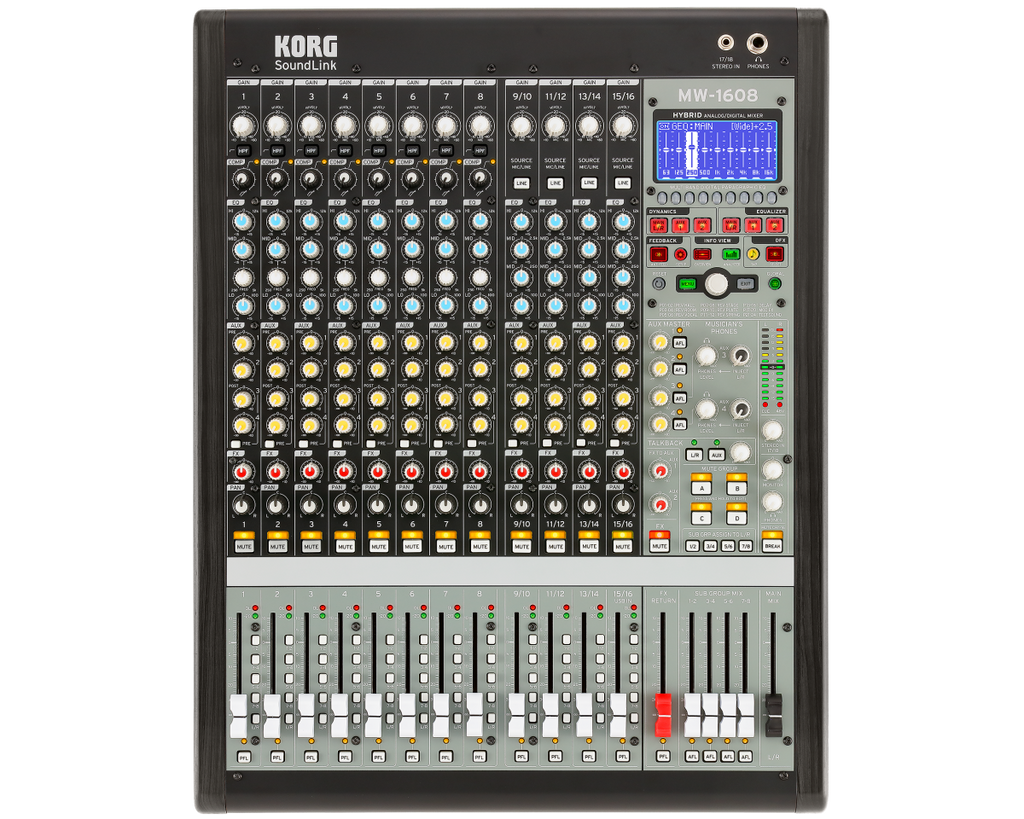Click the grey EXIT button
Screen dimensions: 1024x819
(746, 283)
